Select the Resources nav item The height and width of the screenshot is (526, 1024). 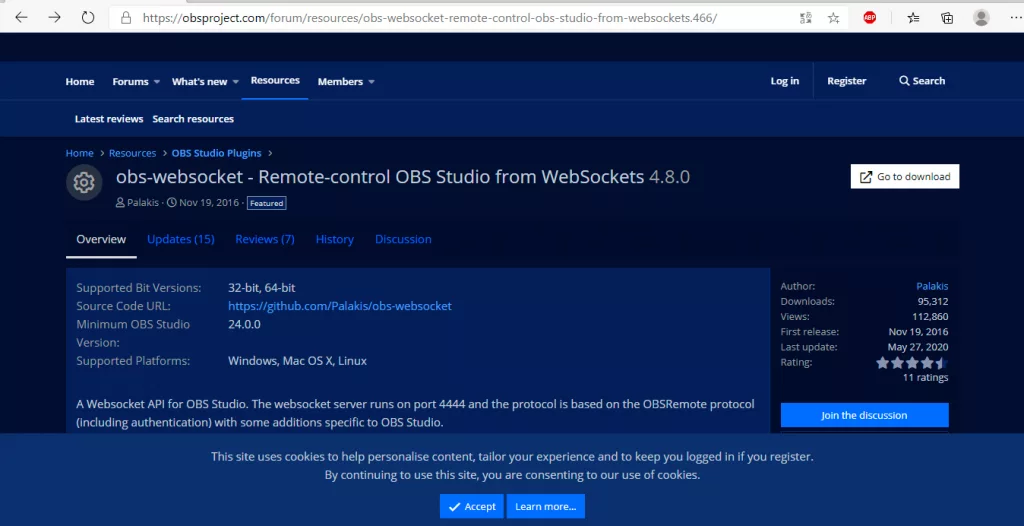click(275, 80)
